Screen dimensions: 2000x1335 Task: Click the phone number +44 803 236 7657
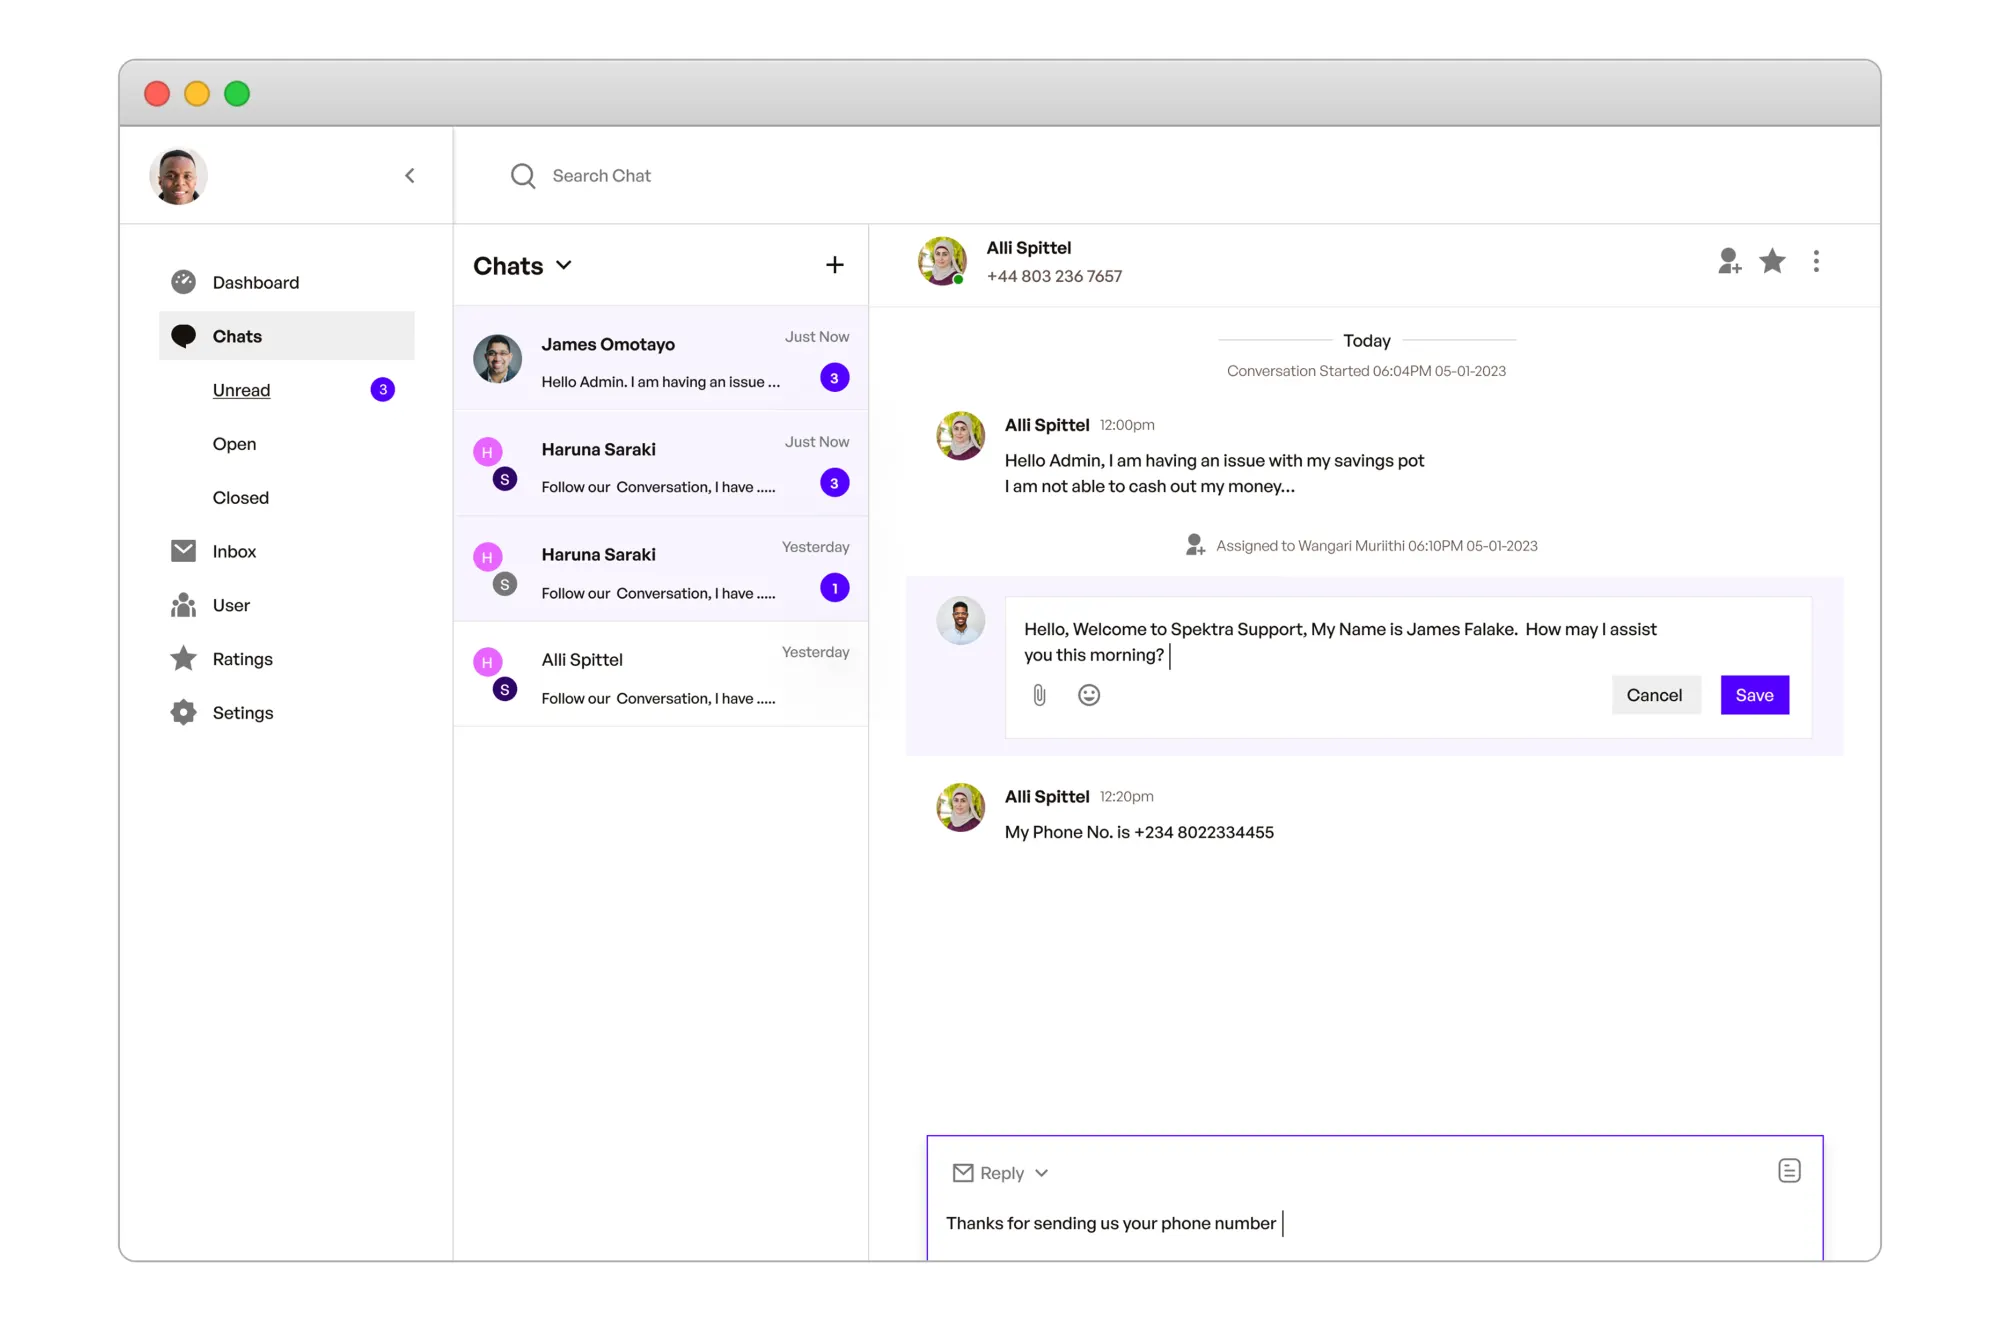click(1054, 276)
